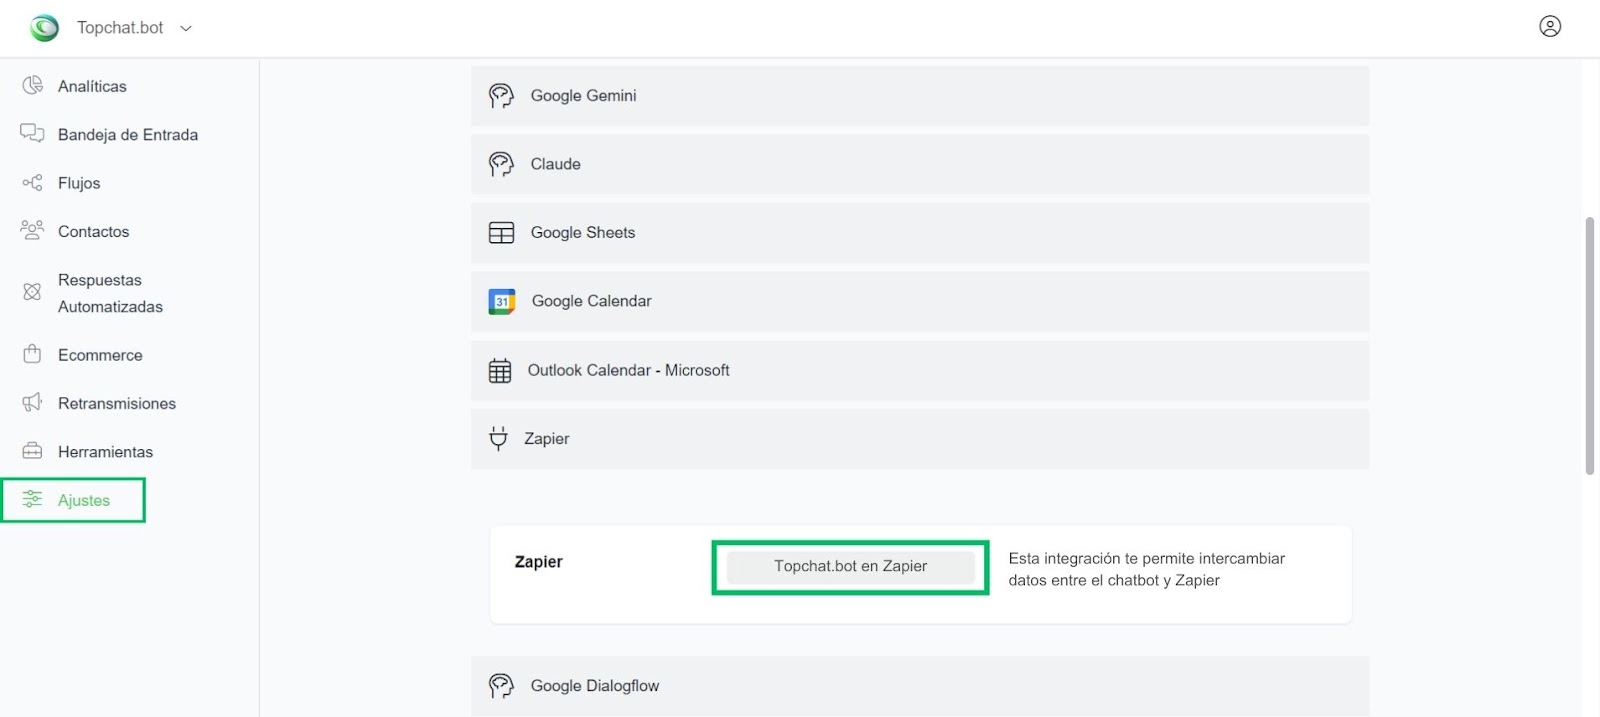Screen dimensions: 1600x717
Task: Expand the Google Dialogflow integration row
Action: (920, 686)
